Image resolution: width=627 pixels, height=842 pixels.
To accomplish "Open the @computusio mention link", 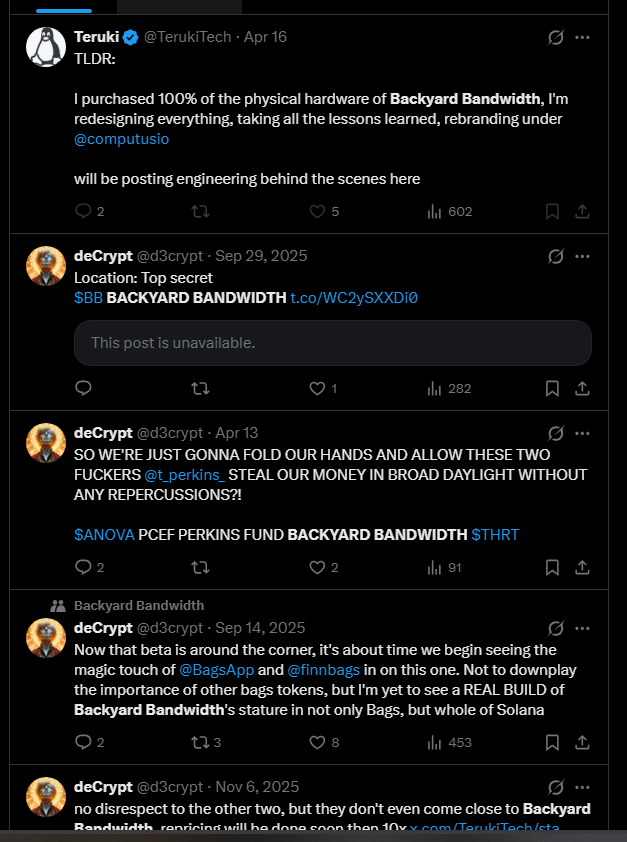I will (121, 139).
